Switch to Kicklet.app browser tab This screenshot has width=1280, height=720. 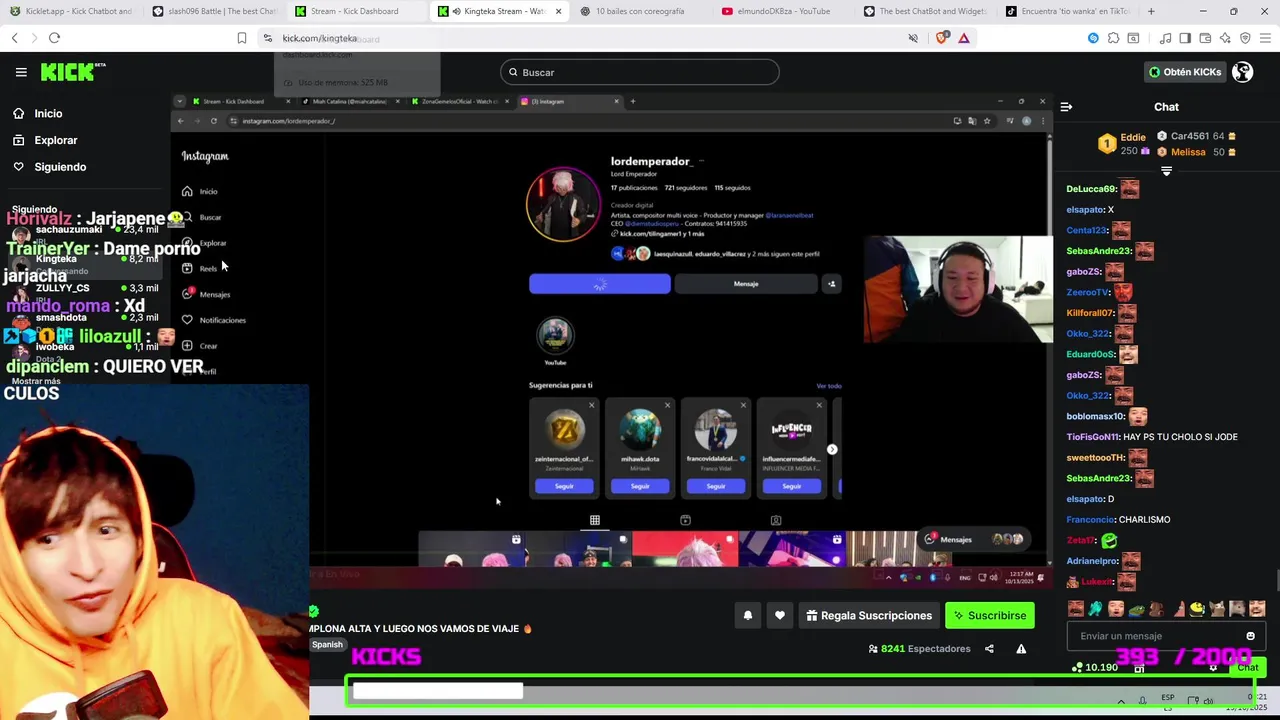coord(70,11)
